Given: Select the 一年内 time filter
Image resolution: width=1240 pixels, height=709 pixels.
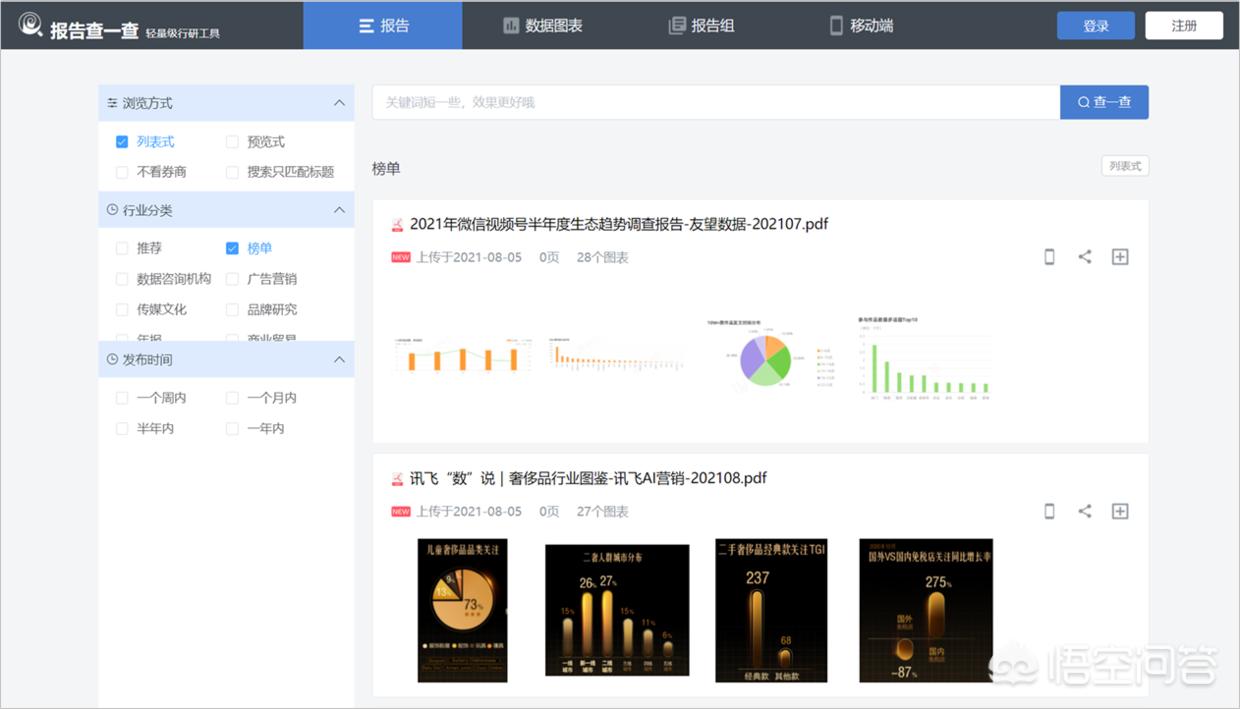Looking at the screenshot, I should 232,428.
